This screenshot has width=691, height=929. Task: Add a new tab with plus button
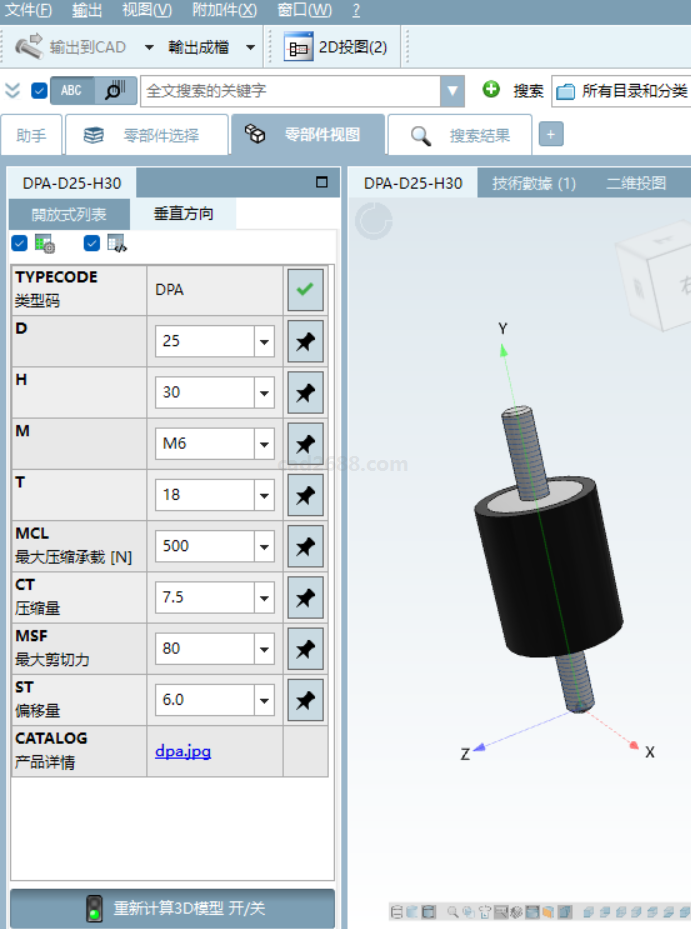[550, 135]
